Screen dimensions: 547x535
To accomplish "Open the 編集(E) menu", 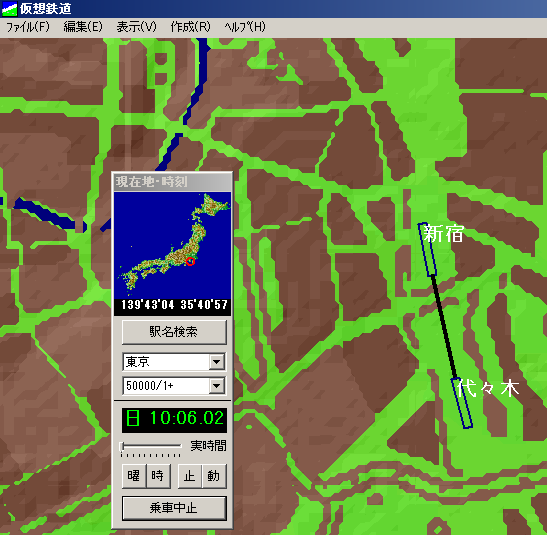I will [83, 27].
